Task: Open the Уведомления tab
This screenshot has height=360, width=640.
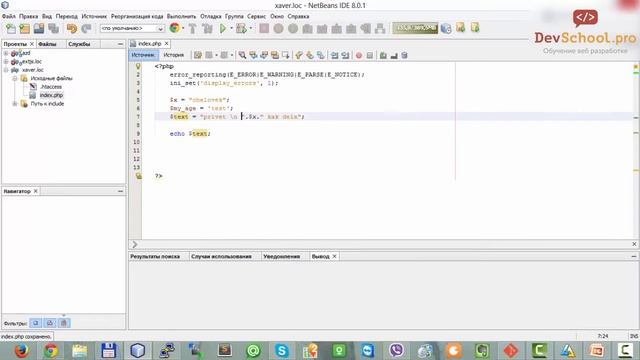Action: pyautogui.click(x=282, y=256)
